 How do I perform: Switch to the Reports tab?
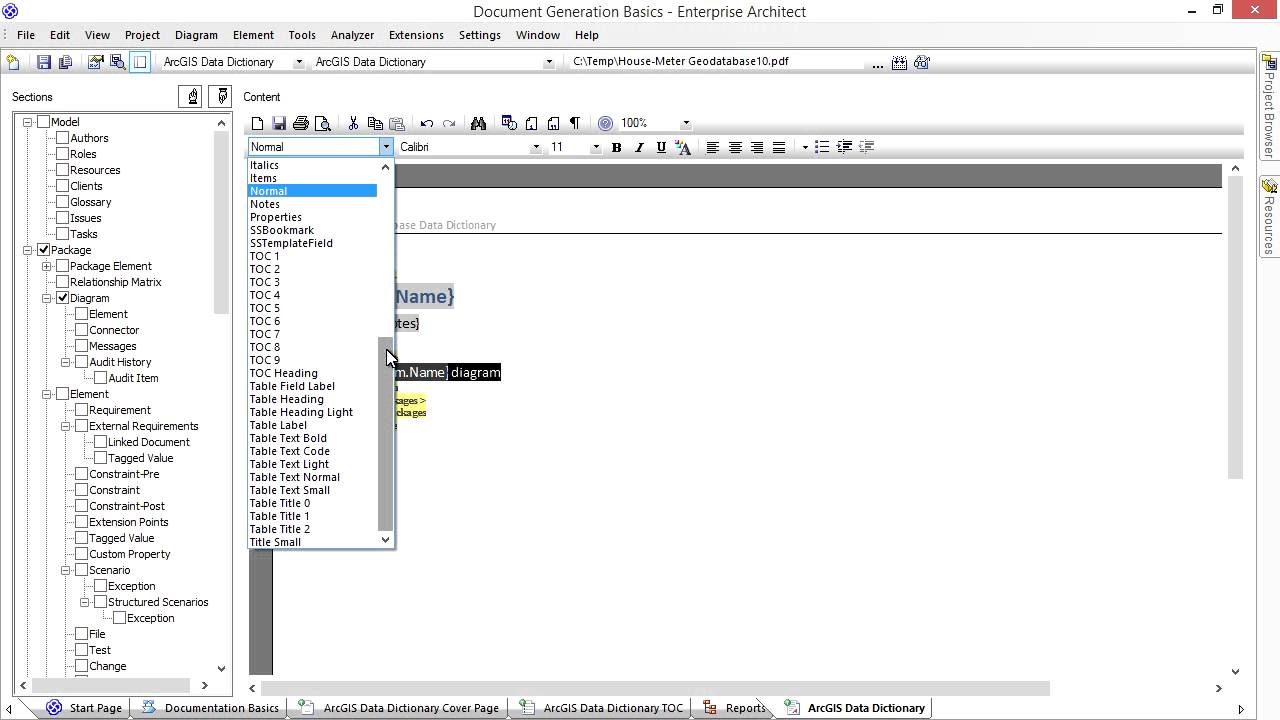(x=735, y=708)
